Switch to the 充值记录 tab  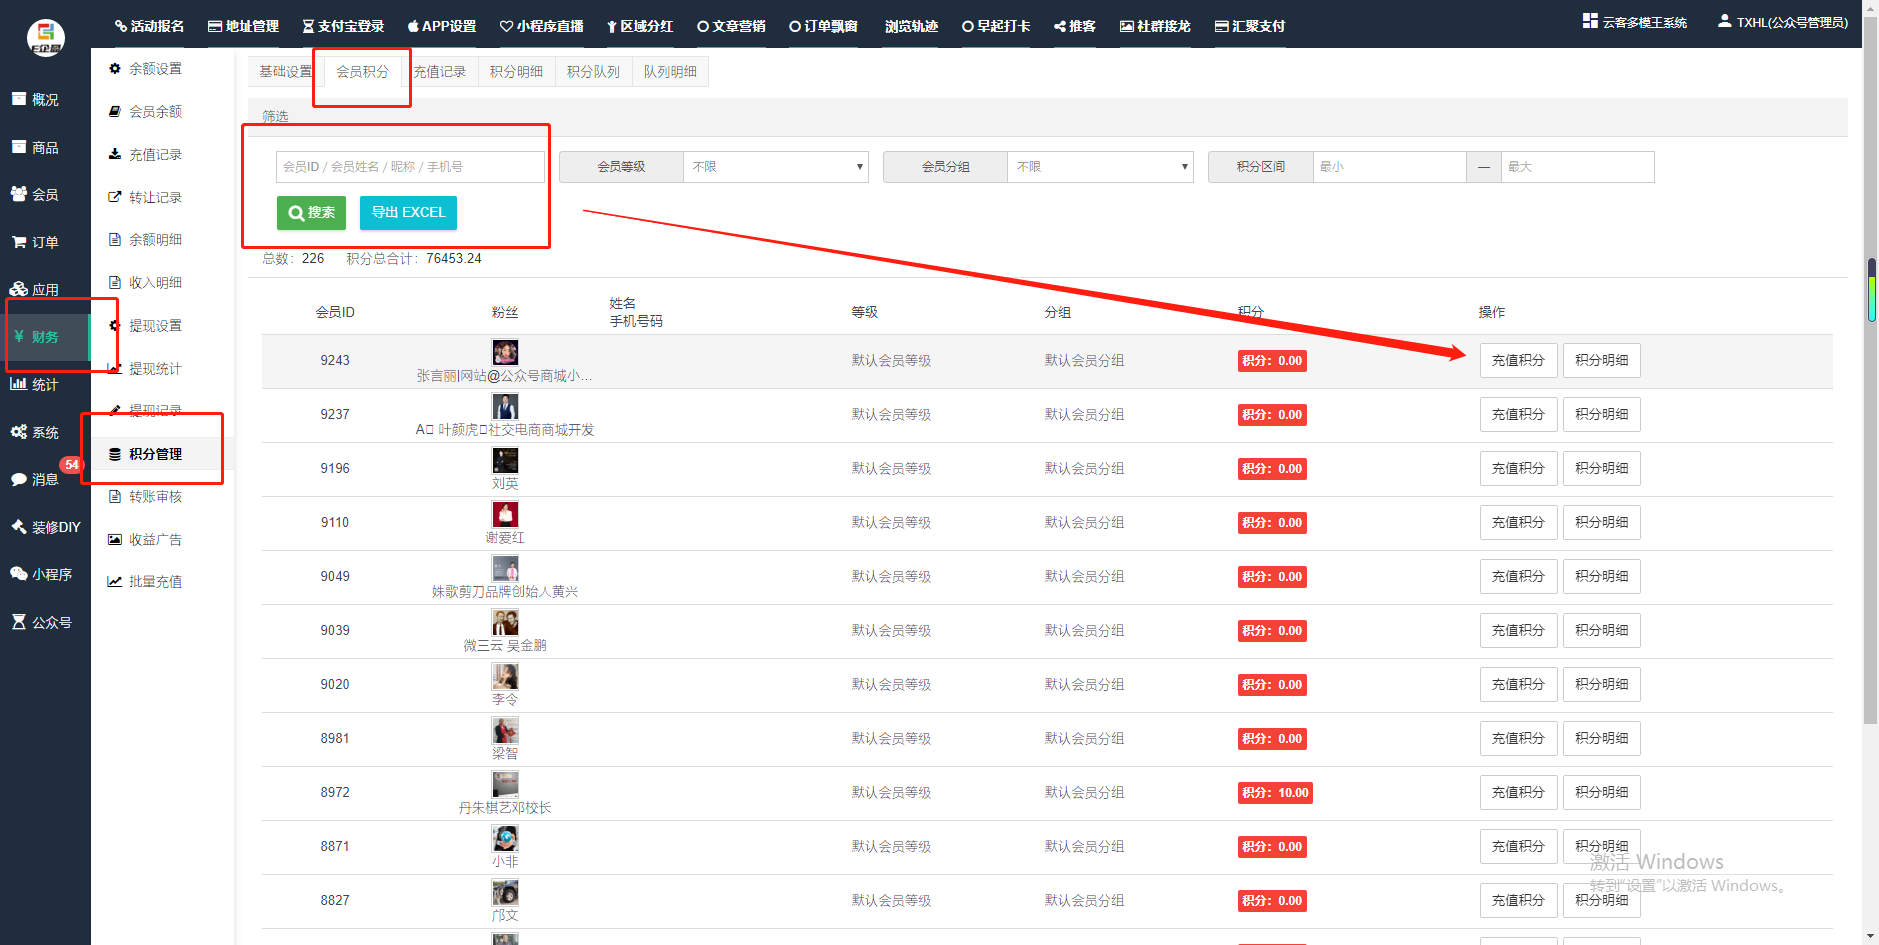(x=440, y=72)
